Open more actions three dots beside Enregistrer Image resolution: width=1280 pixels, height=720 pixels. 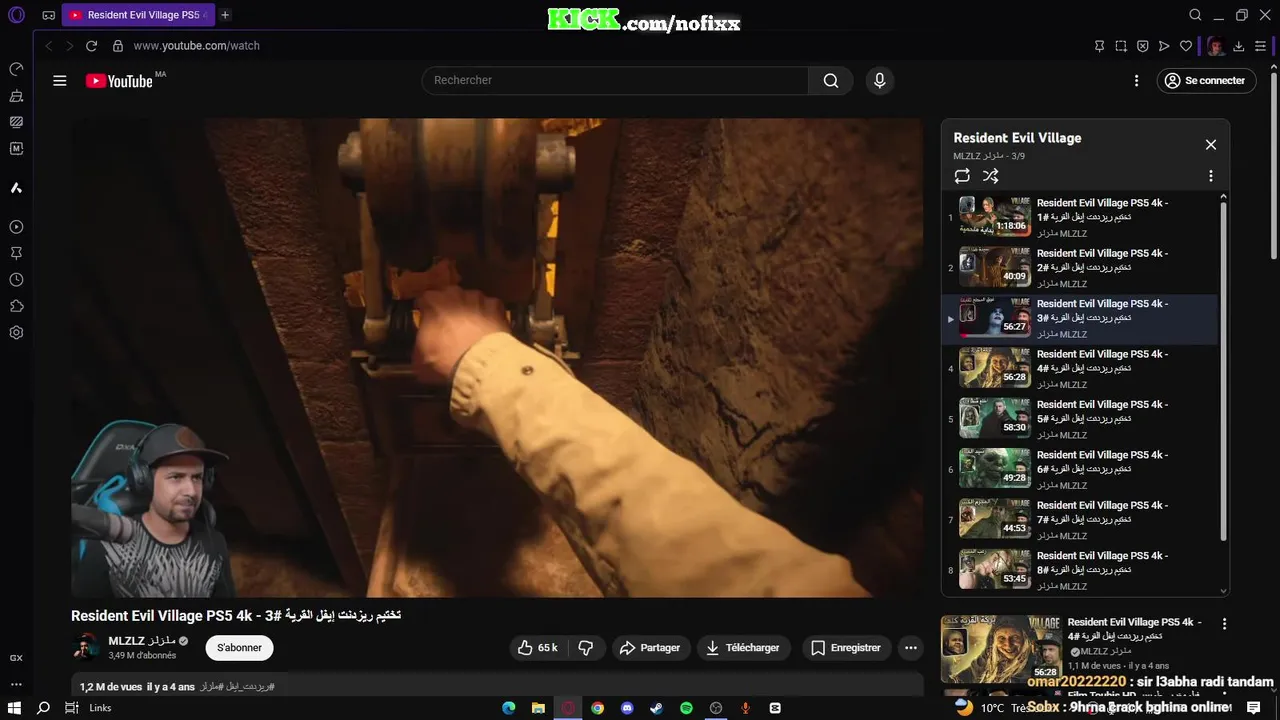tap(911, 648)
